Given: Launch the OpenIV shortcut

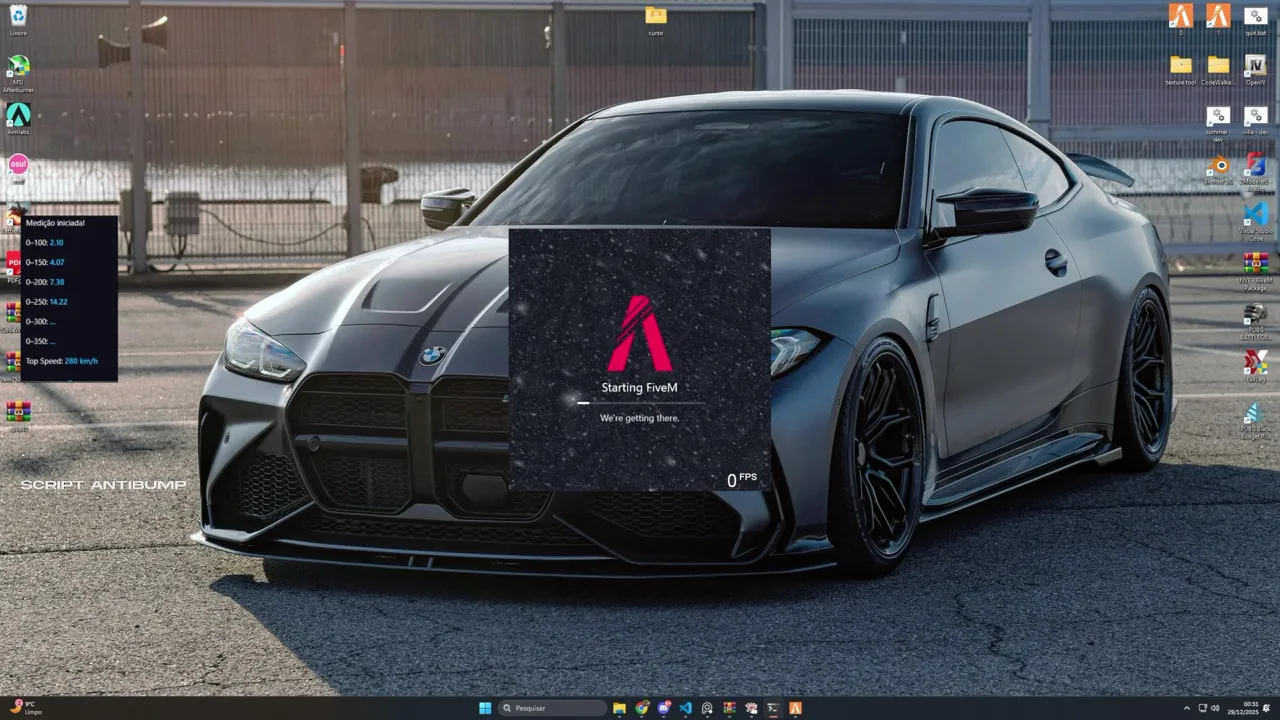Looking at the screenshot, I should [1256, 70].
